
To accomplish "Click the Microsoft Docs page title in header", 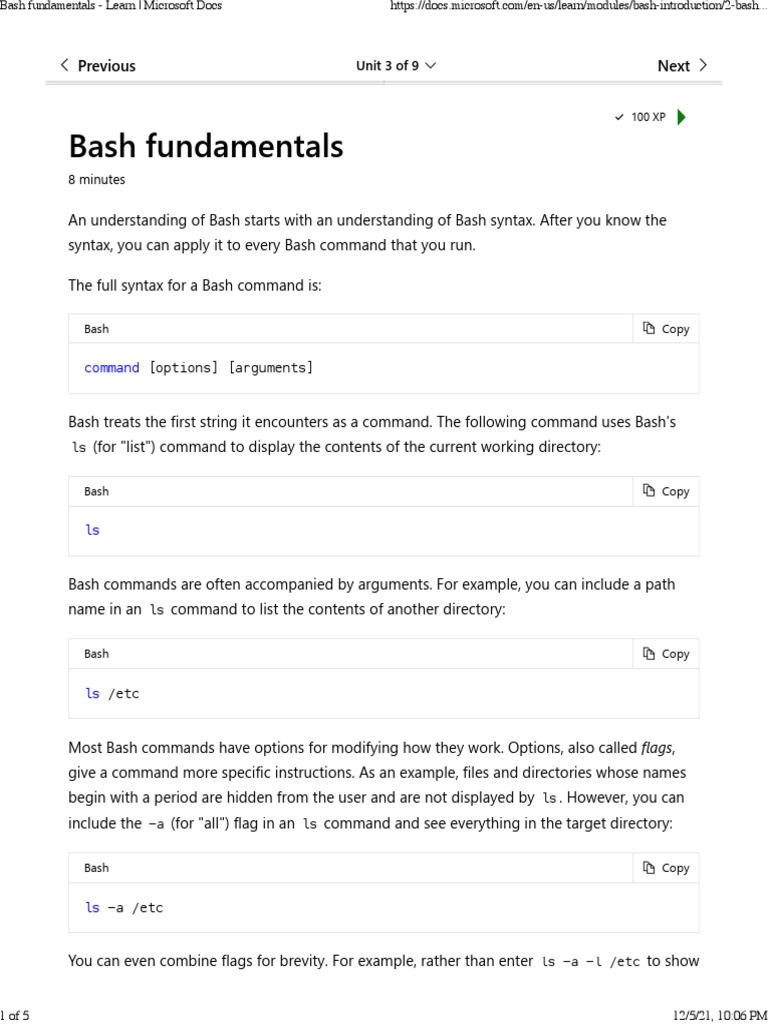I will pyautogui.click(x=111, y=6).
